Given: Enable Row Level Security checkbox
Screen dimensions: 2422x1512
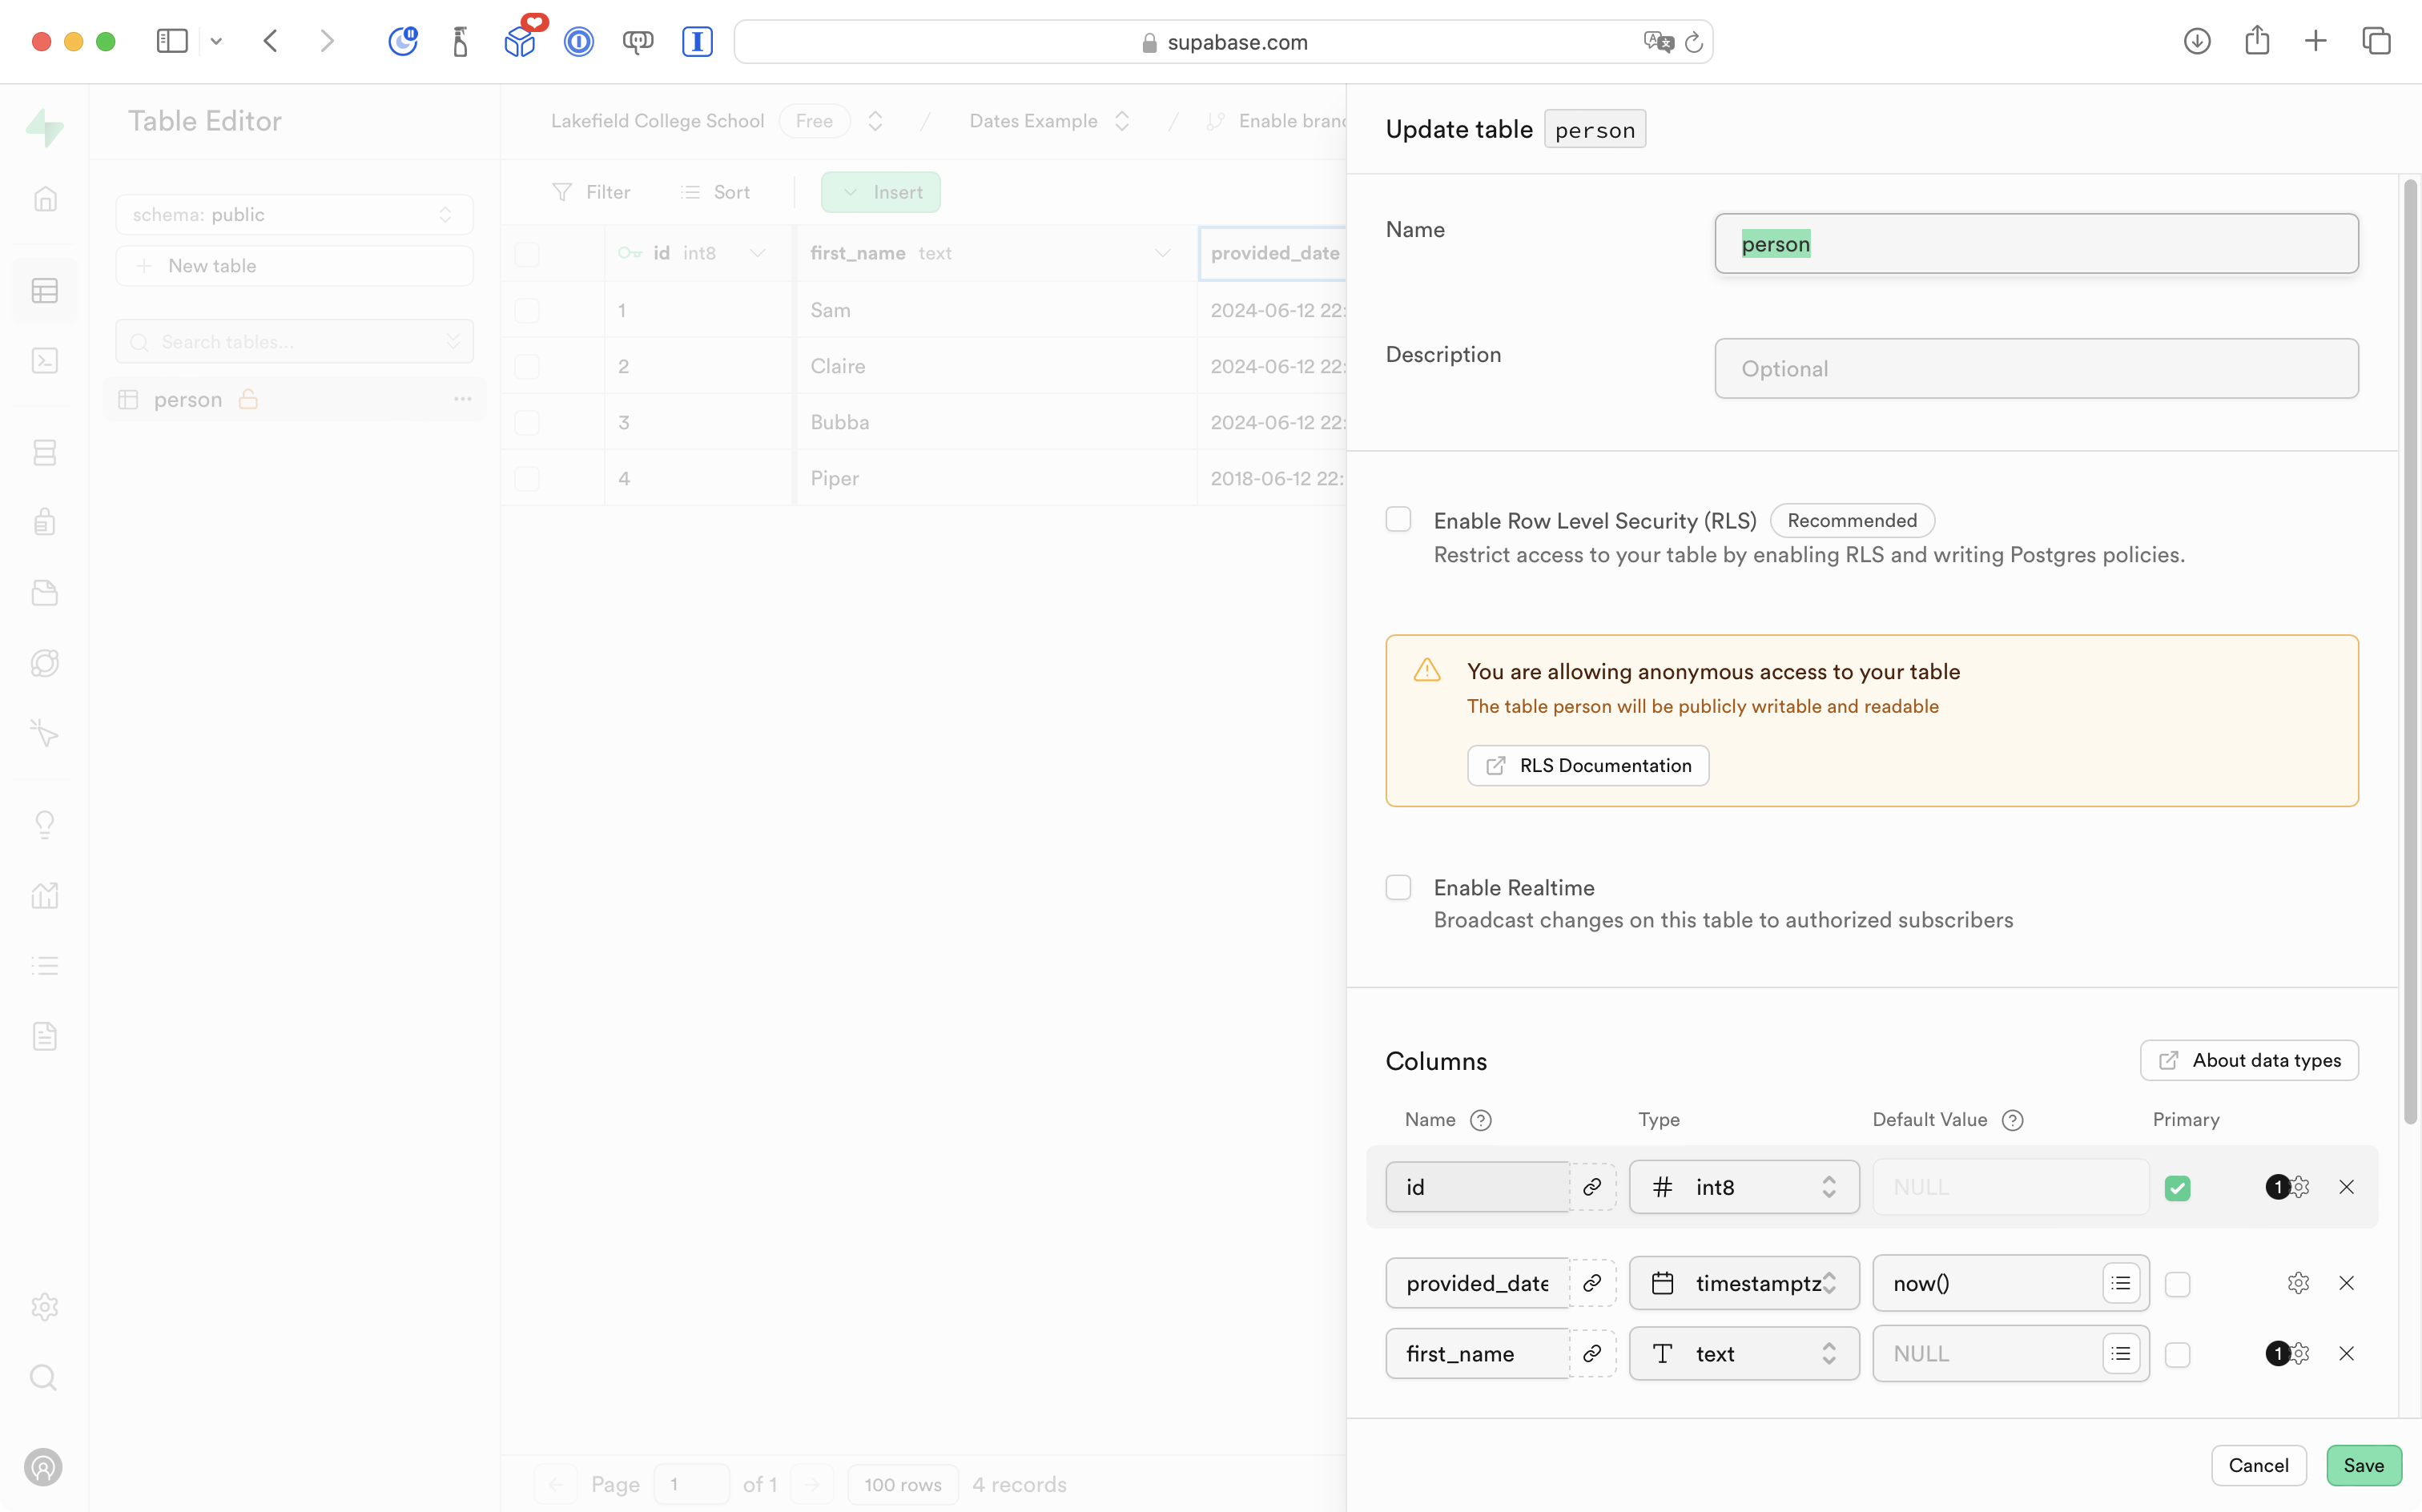Looking at the screenshot, I should 1398,519.
